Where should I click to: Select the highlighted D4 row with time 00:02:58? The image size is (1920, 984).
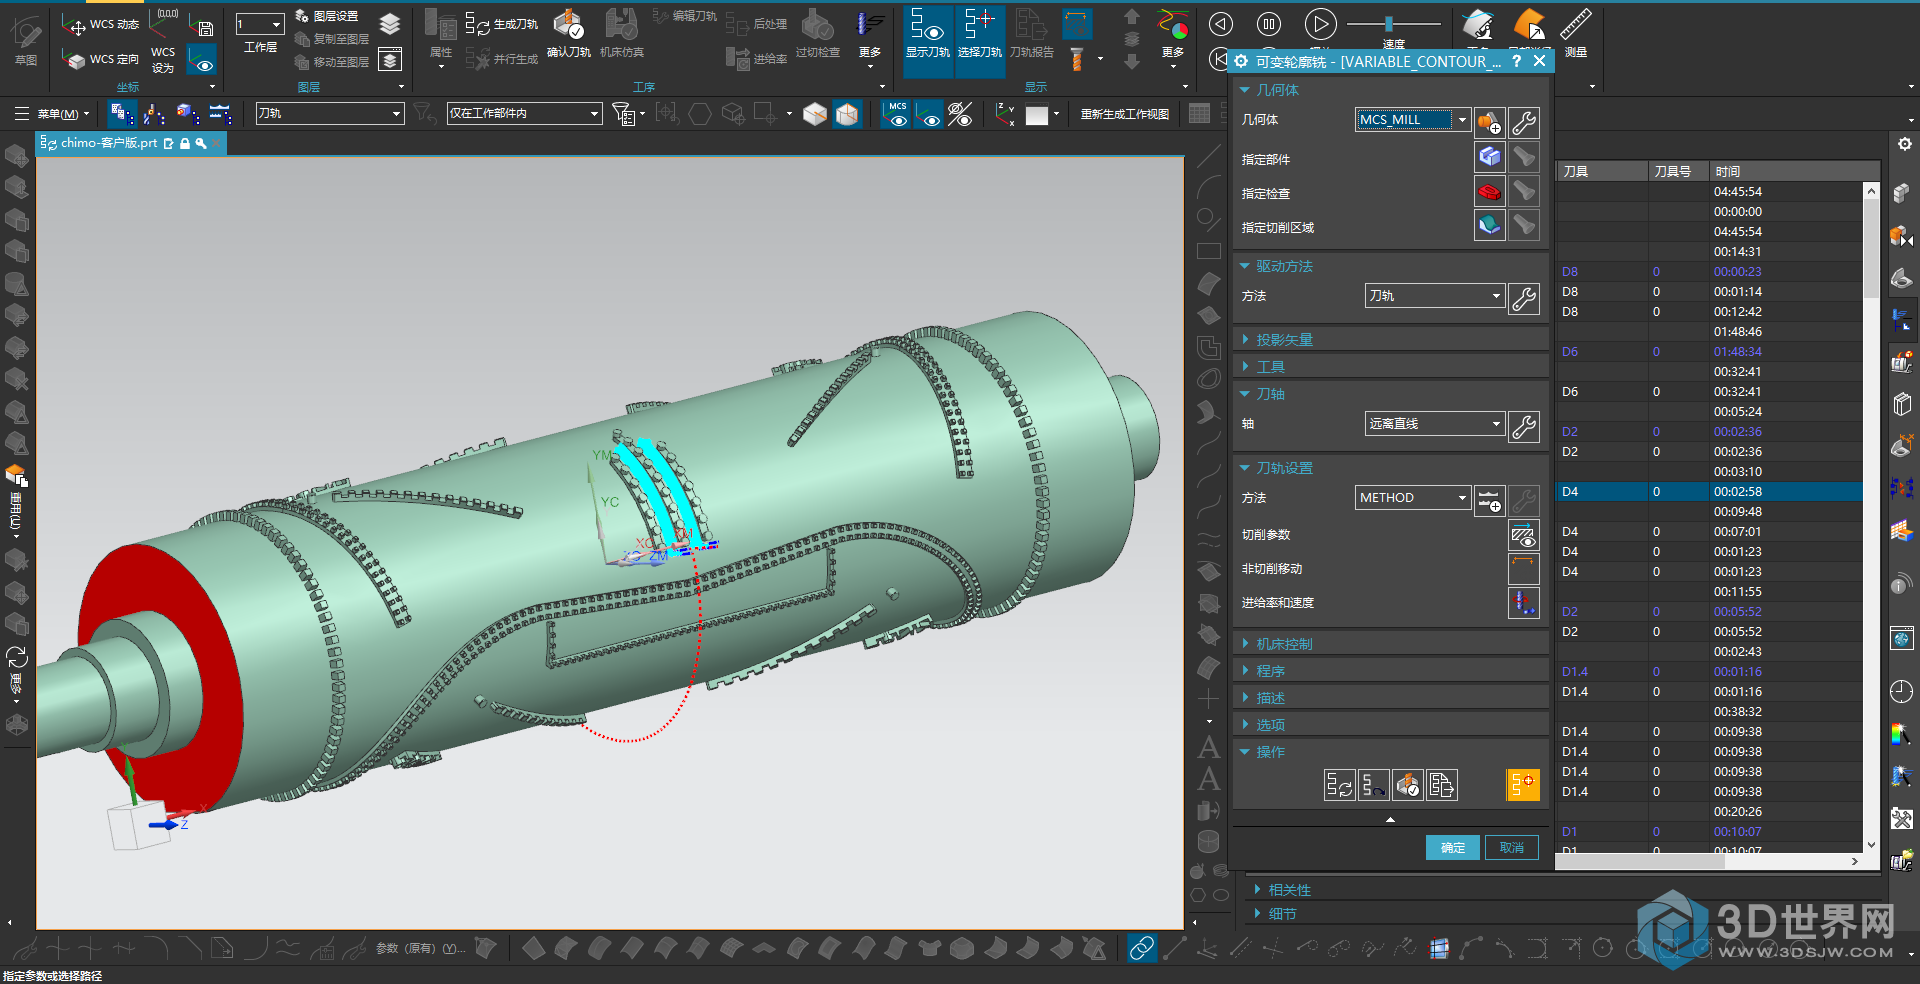[x=1710, y=491]
